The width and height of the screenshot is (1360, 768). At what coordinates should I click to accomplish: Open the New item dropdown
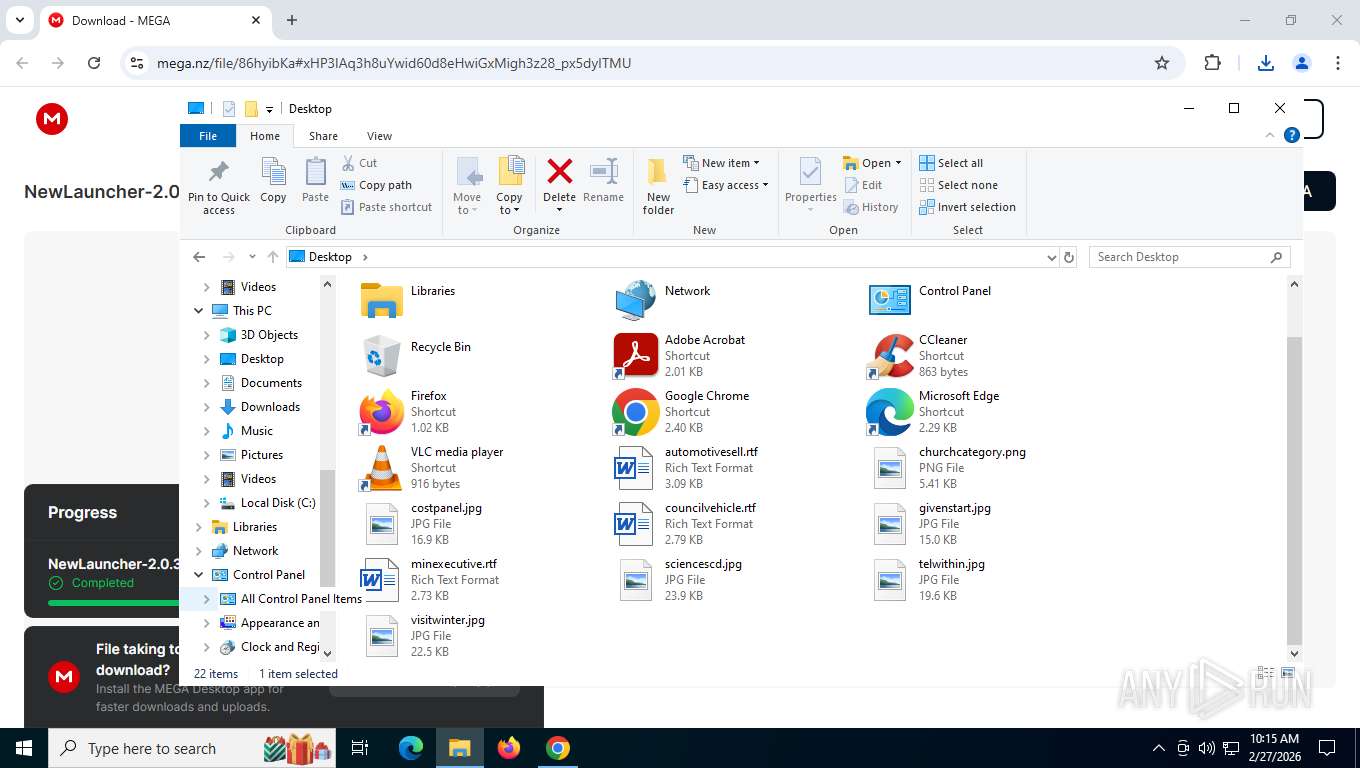tap(722, 163)
